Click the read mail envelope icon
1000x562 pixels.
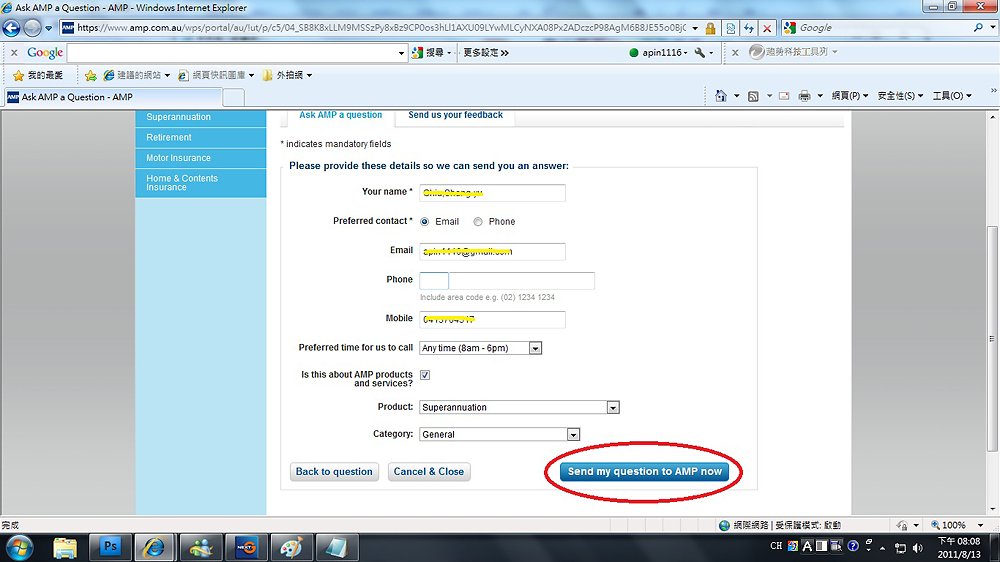[784, 96]
